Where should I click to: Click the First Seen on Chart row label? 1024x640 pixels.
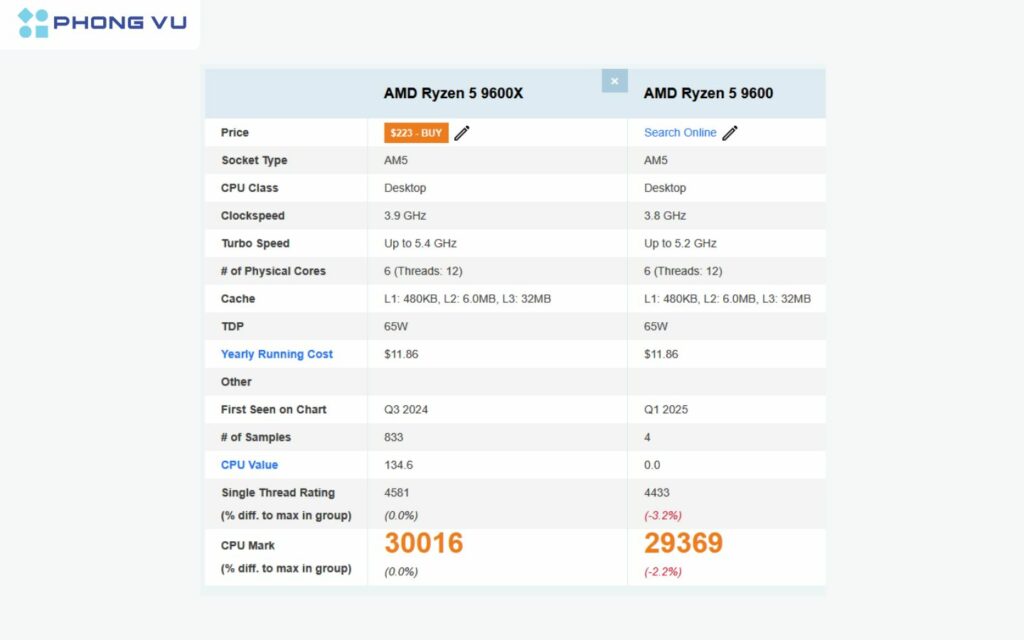click(271, 409)
